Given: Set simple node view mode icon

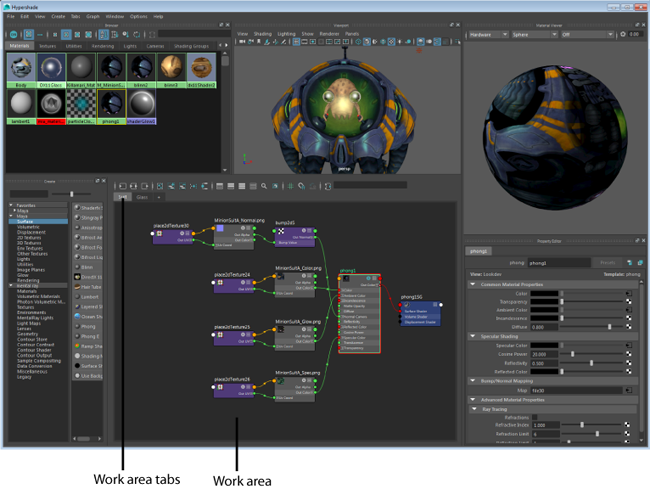Looking at the screenshot, I should [220, 186].
